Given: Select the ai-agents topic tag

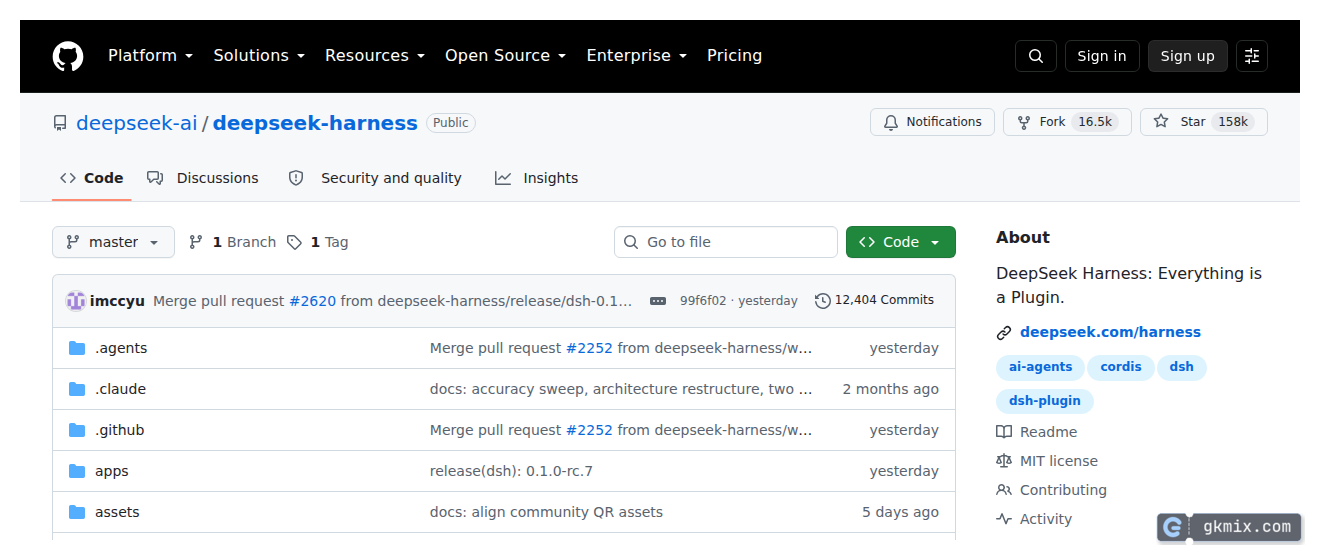Looking at the screenshot, I should pos(1040,367).
